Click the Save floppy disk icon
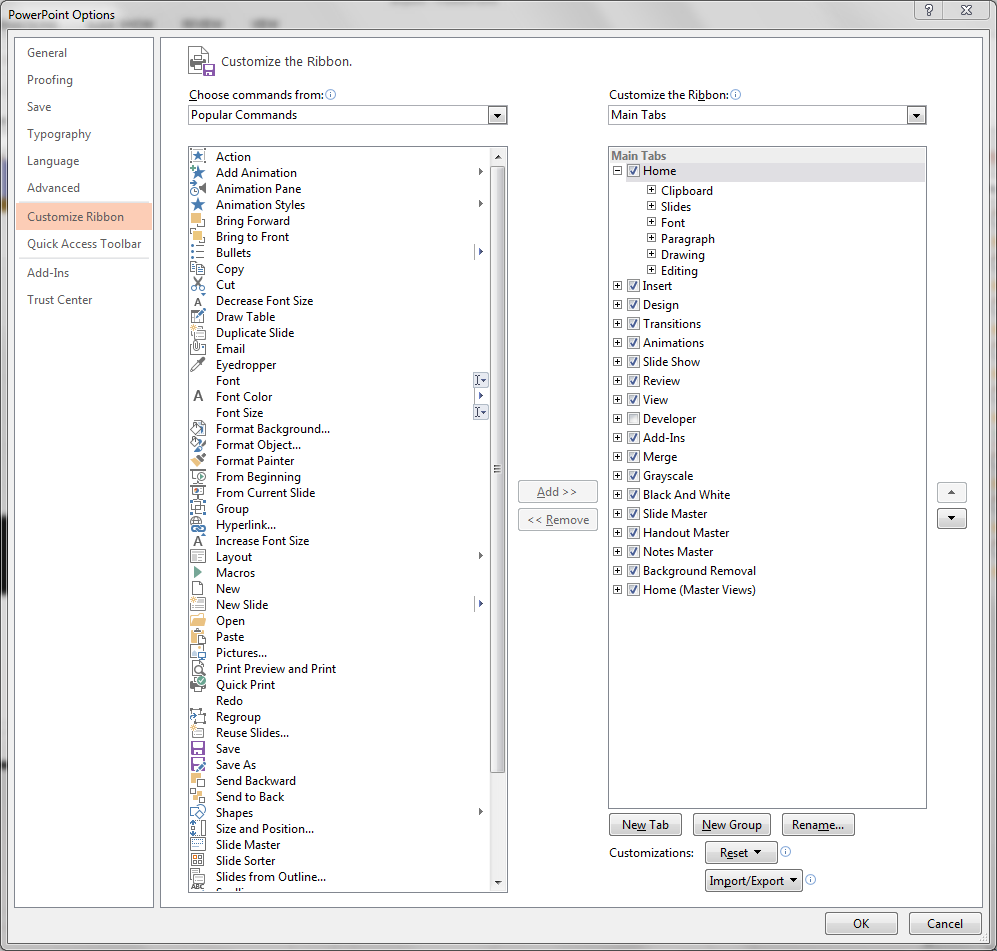Screen dimensions: 997x951 pyautogui.click(x=198, y=748)
